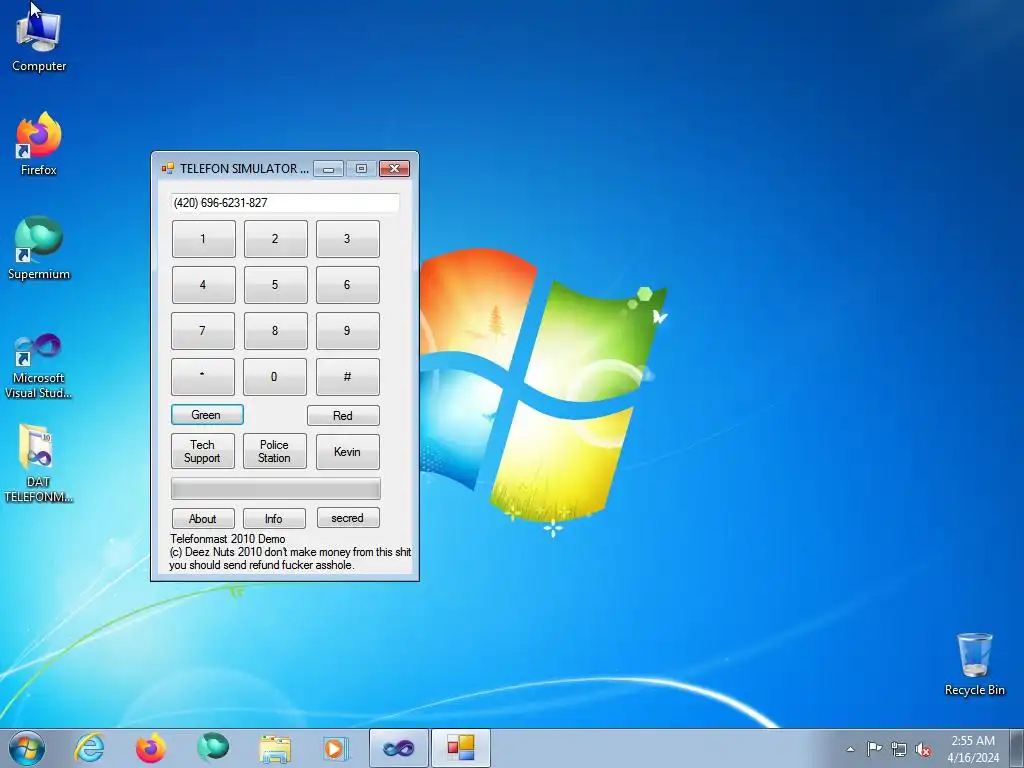The width and height of the screenshot is (1024, 768).
Task: Dial digit 9 on the keypad
Action: tap(347, 330)
